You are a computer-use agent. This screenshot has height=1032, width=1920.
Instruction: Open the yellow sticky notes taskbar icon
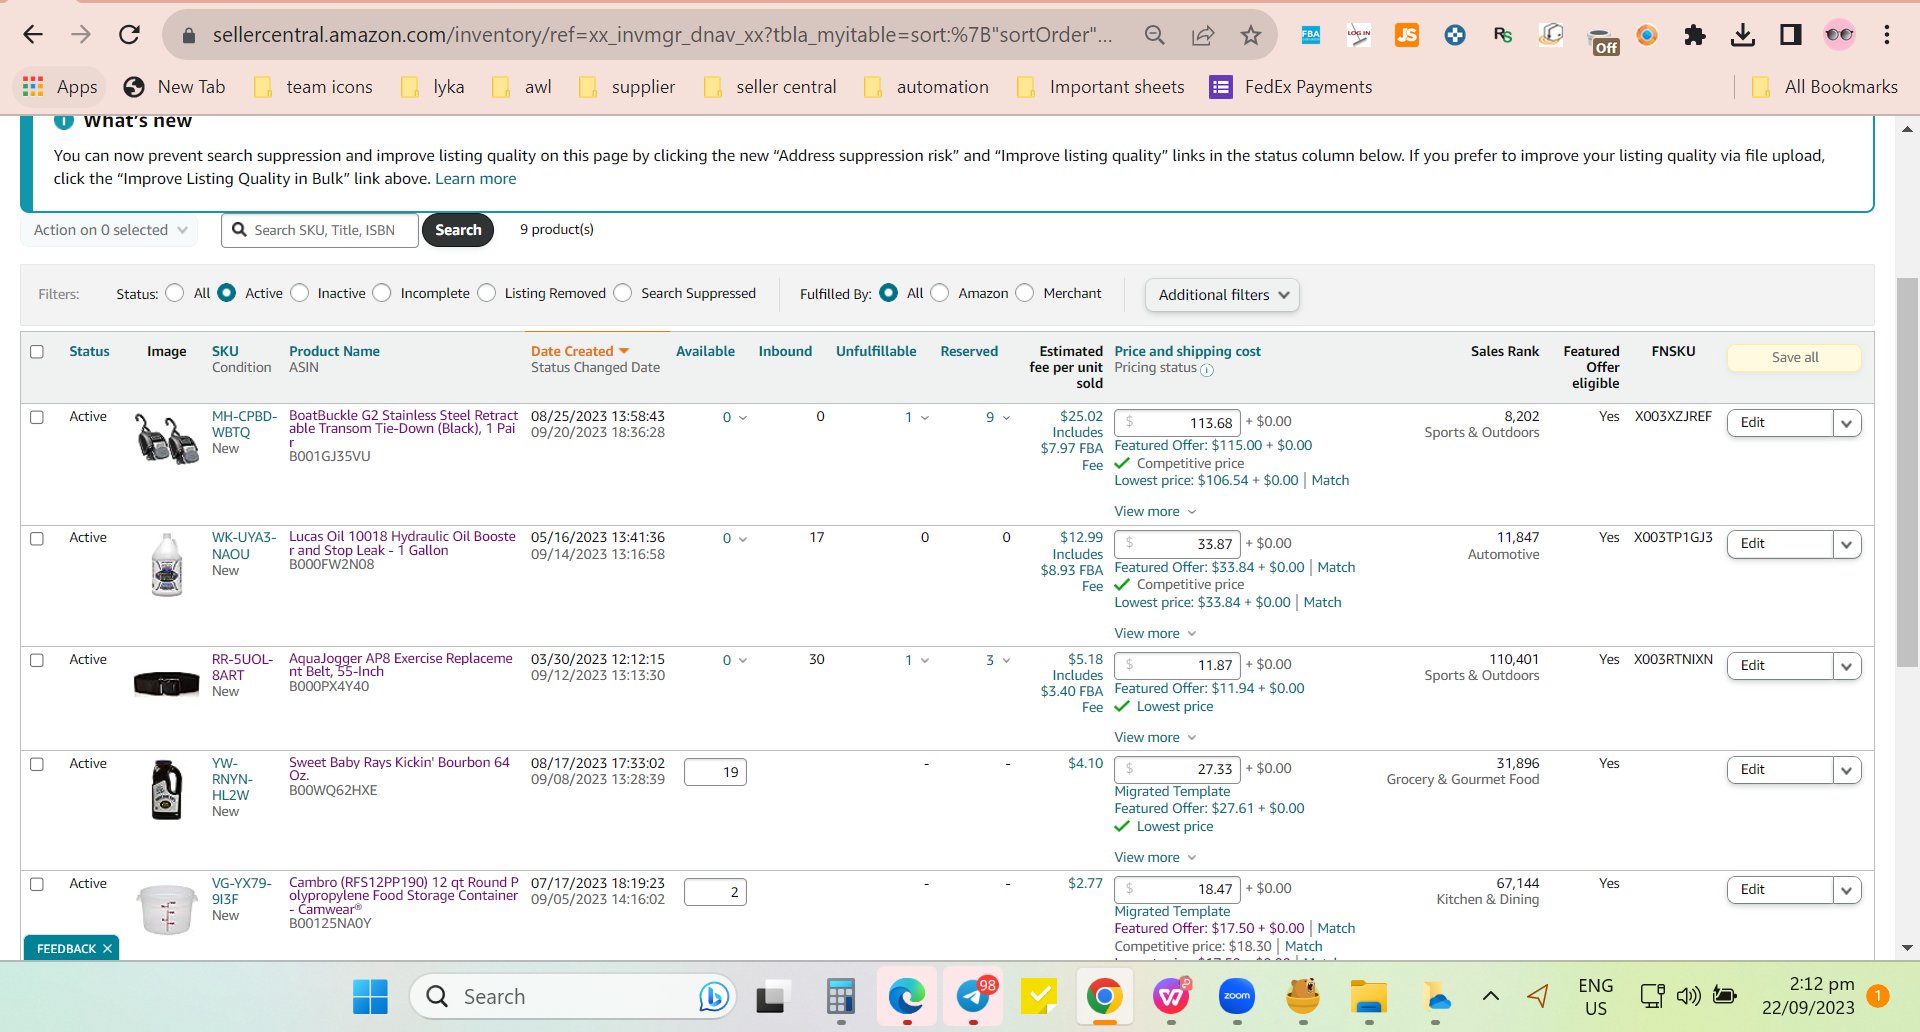(1039, 996)
